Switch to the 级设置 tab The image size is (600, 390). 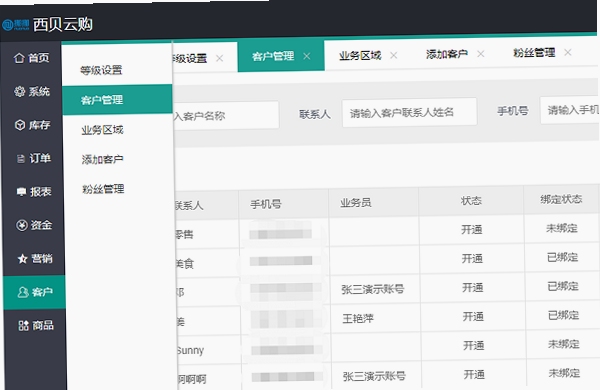[190, 59]
